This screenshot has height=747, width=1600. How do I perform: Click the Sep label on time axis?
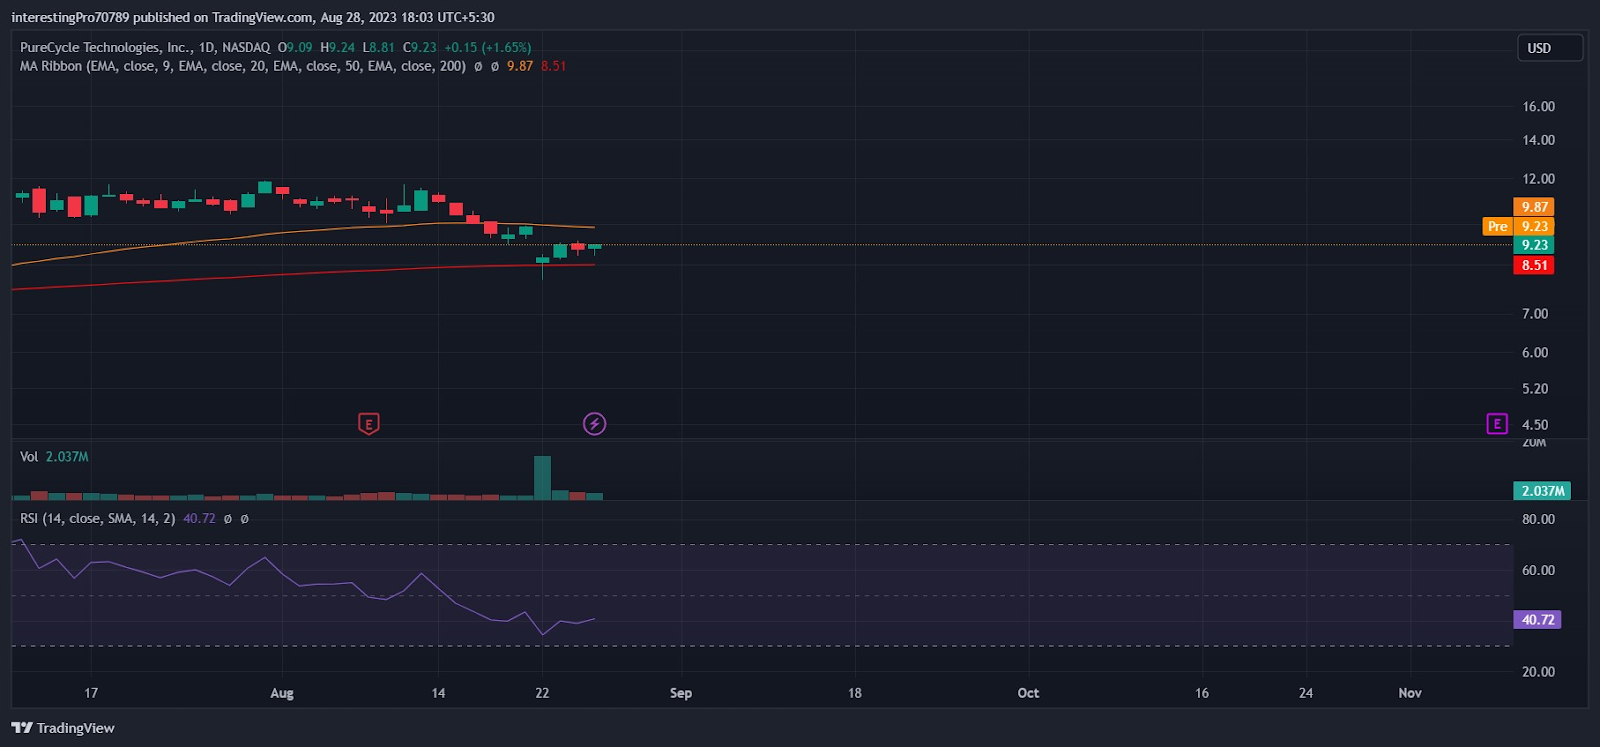coord(681,693)
